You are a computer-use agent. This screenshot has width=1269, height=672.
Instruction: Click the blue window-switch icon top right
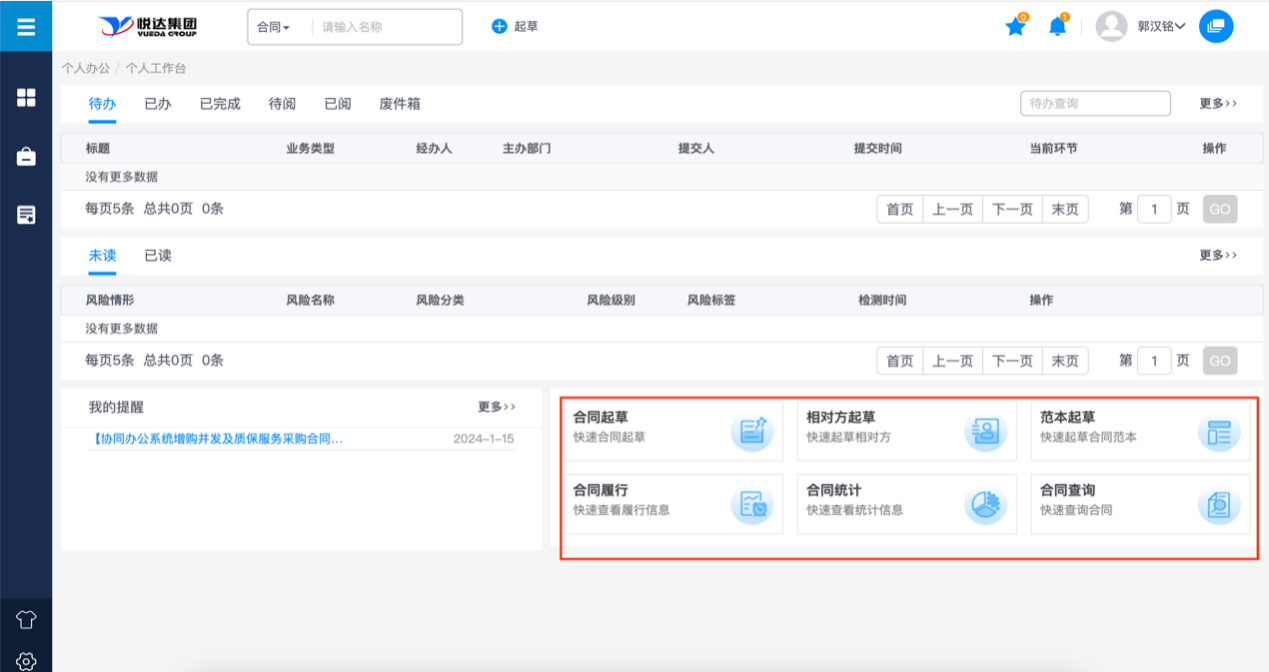1215,27
